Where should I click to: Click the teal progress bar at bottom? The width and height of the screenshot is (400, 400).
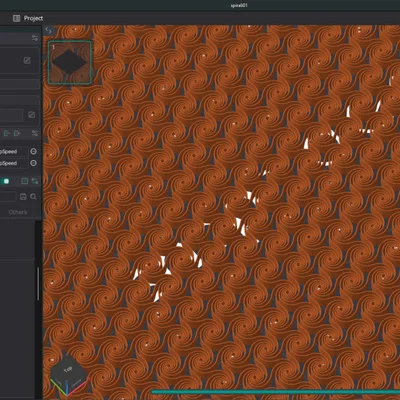click(276, 392)
